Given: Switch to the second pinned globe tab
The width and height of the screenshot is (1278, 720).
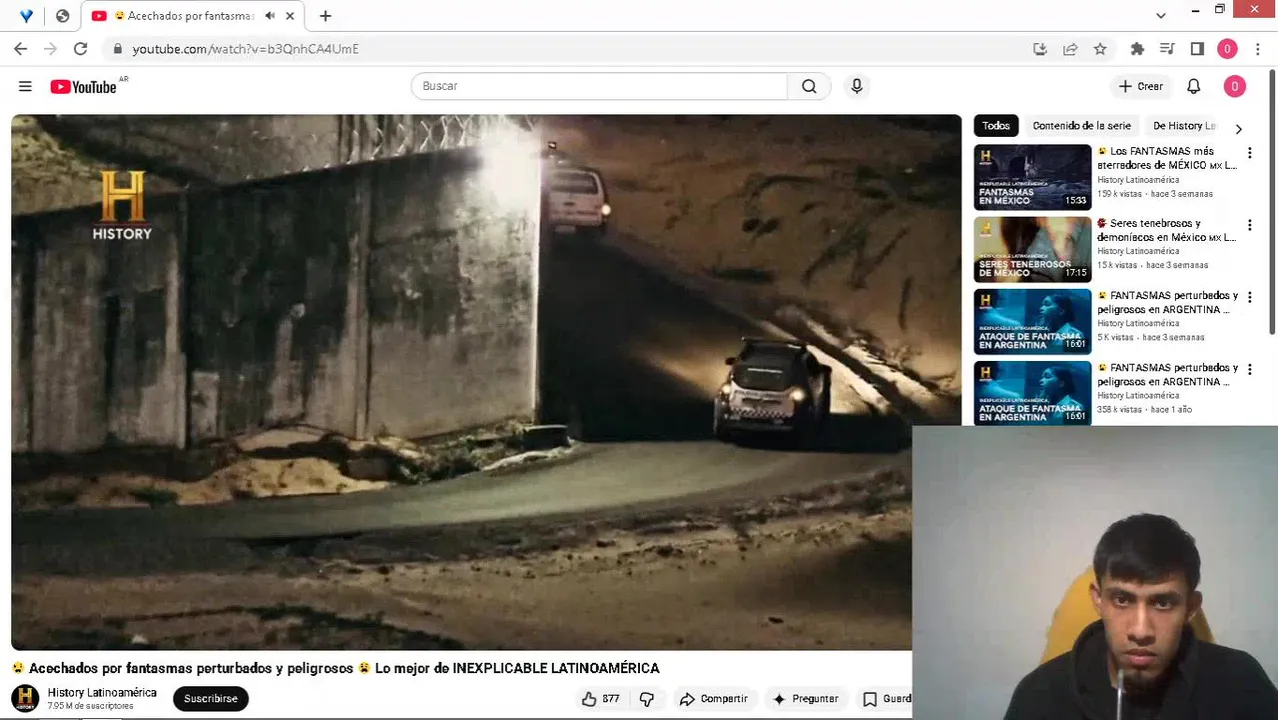Looking at the screenshot, I should click(62, 16).
